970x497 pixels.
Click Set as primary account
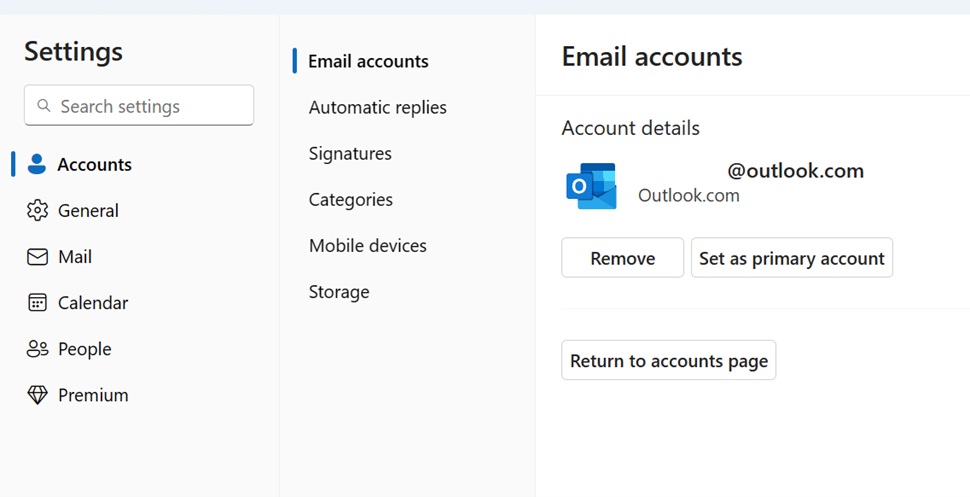point(791,258)
